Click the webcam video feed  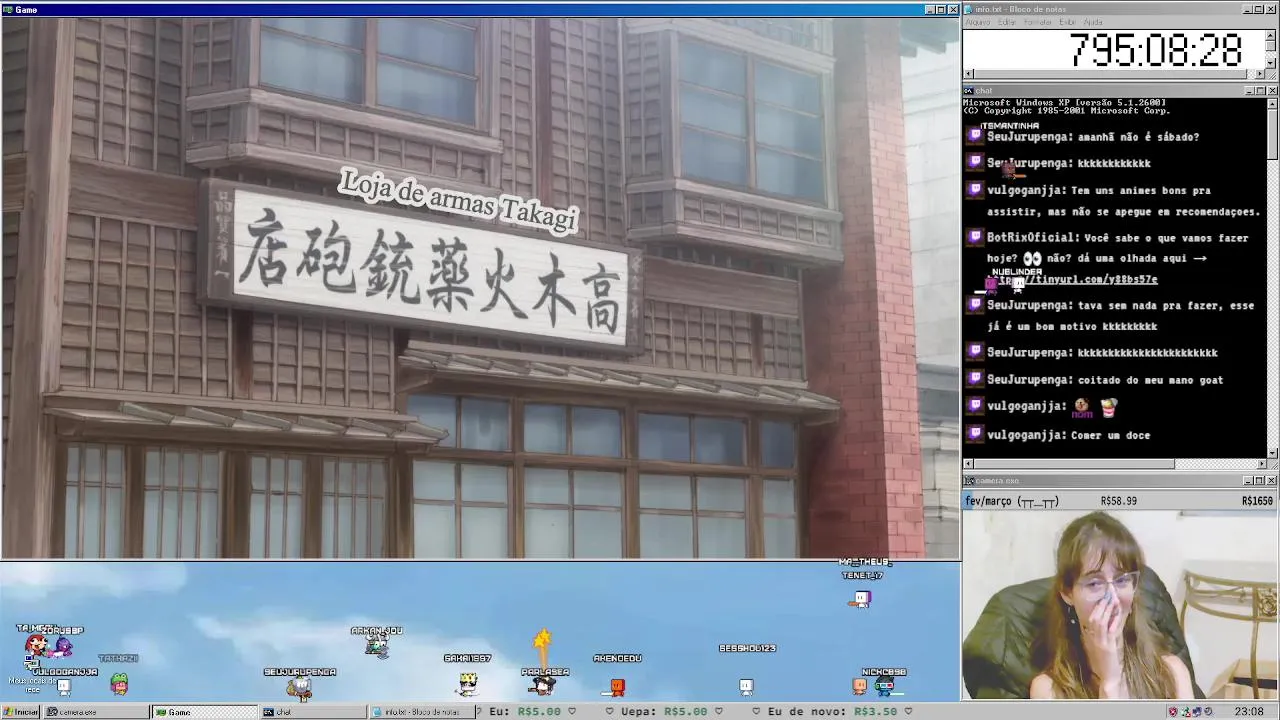[1120, 605]
